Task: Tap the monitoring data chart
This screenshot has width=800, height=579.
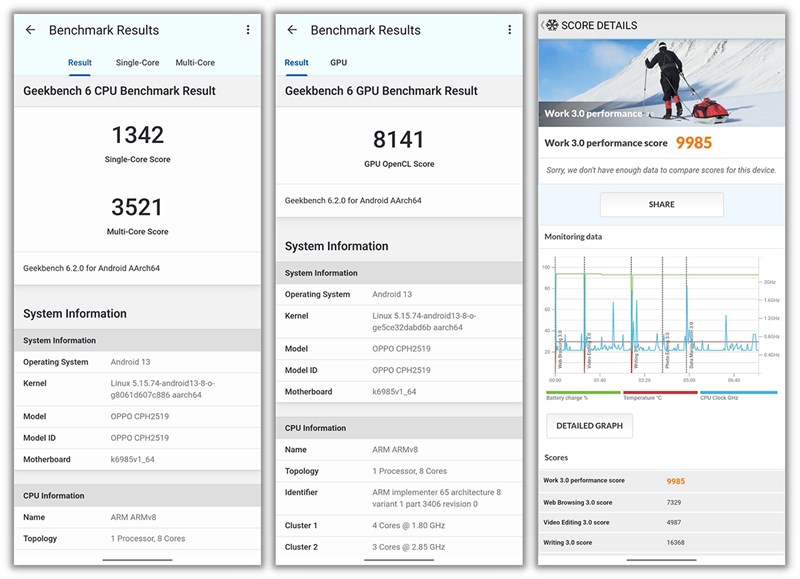Action: [662, 319]
